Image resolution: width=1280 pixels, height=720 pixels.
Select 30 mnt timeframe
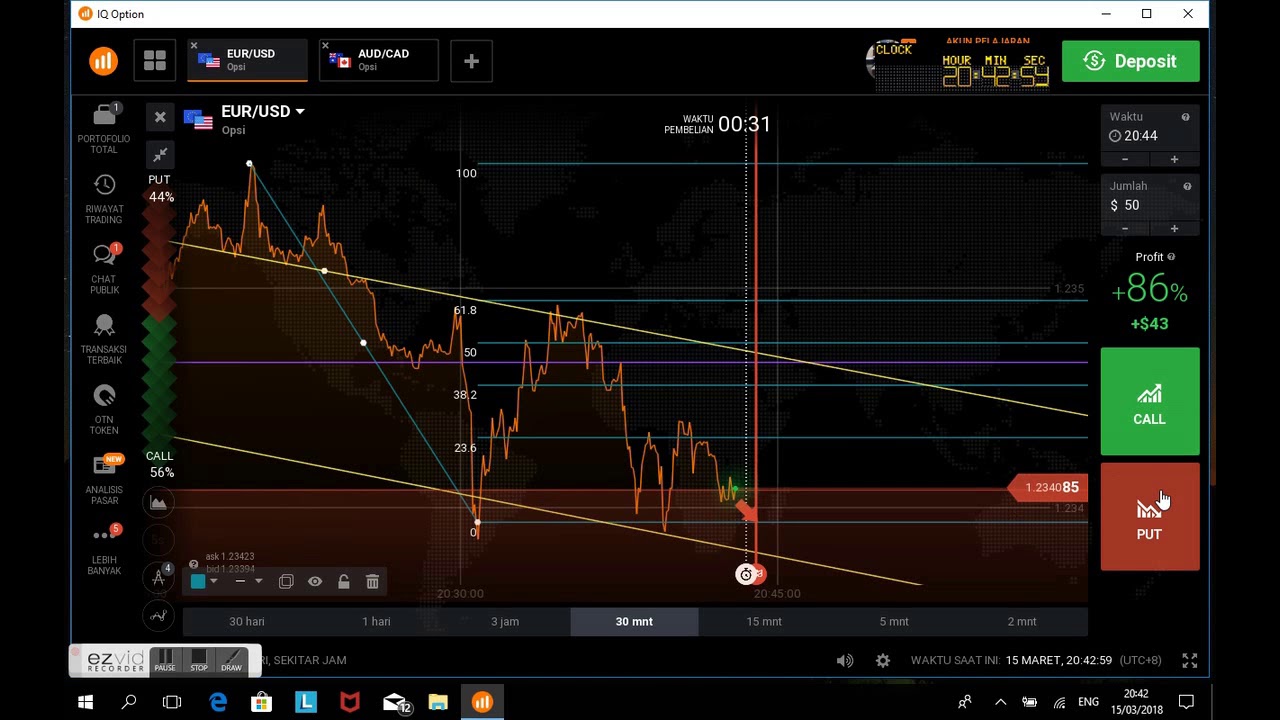(x=634, y=621)
